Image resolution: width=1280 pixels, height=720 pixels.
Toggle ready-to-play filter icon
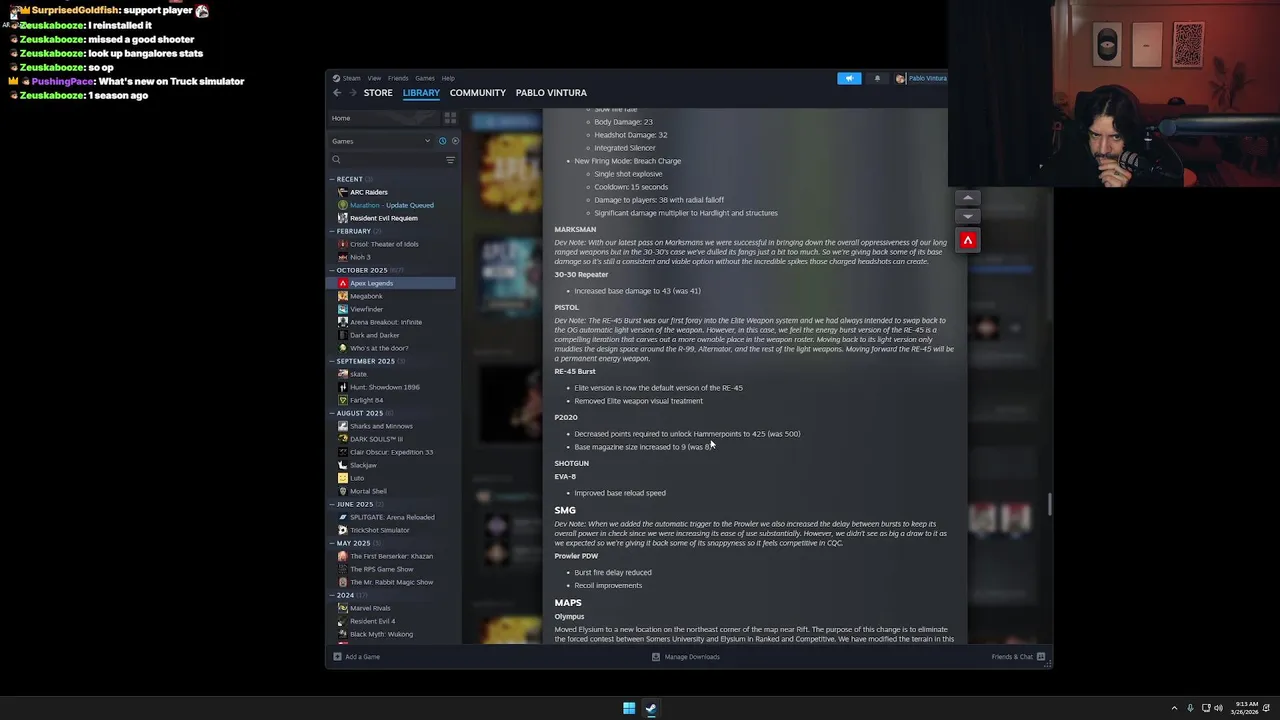pyautogui.click(x=455, y=141)
